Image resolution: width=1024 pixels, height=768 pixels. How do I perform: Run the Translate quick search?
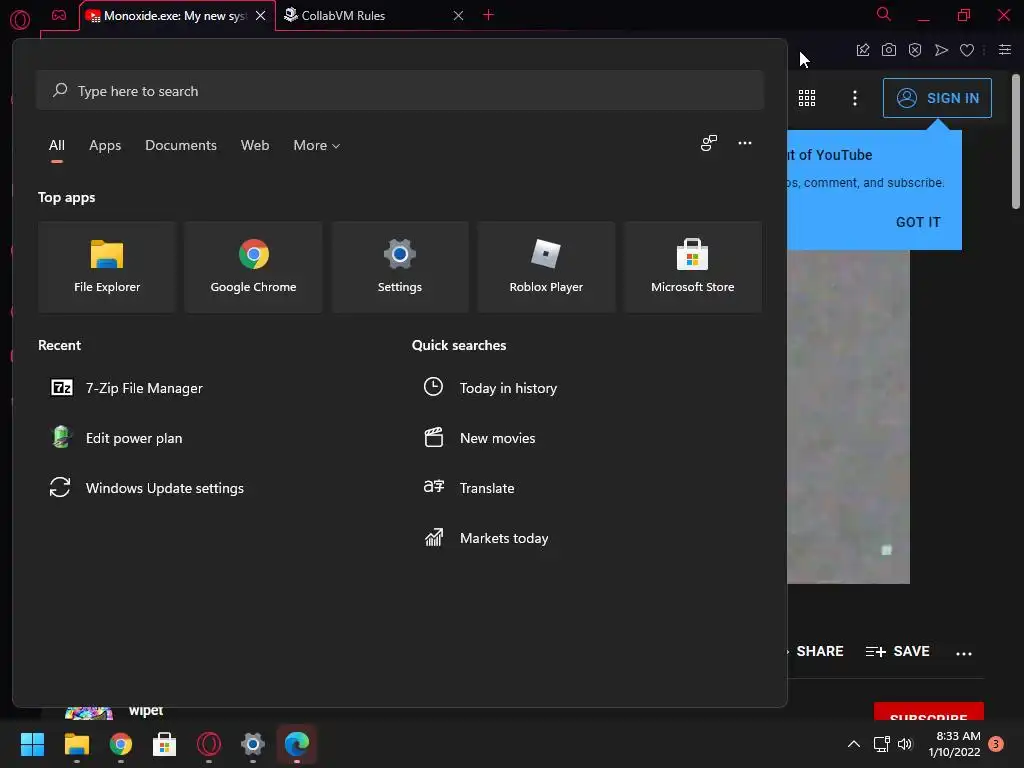click(x=469, y=488)
